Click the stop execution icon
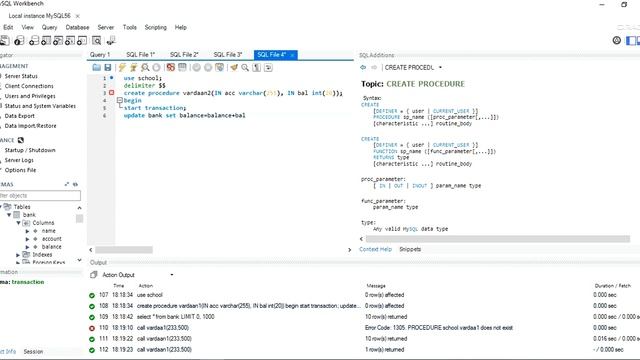This screenshot has width=640, height=360. 156,67
